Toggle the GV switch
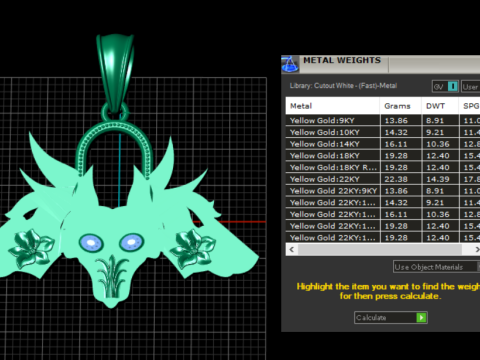 click(x=445, y=87)
